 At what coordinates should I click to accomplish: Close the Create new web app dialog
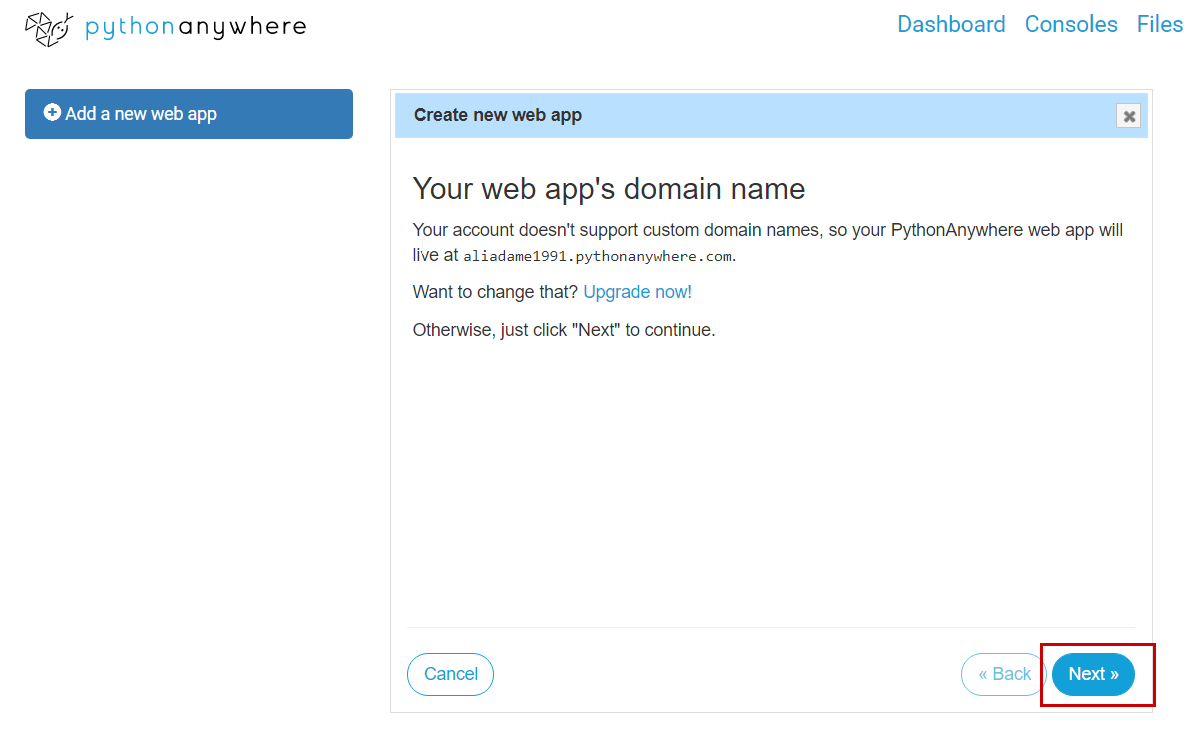pyautogui.click(x=1128, y=116)
